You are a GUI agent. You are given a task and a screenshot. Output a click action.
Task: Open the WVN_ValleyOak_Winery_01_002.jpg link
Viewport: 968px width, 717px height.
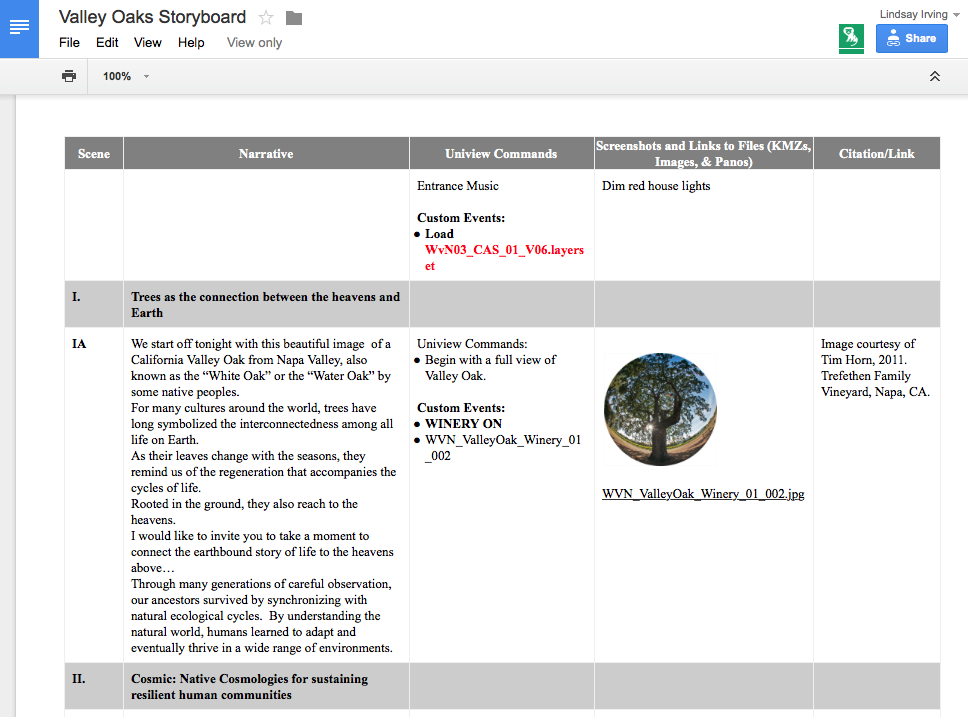point(703,493)
